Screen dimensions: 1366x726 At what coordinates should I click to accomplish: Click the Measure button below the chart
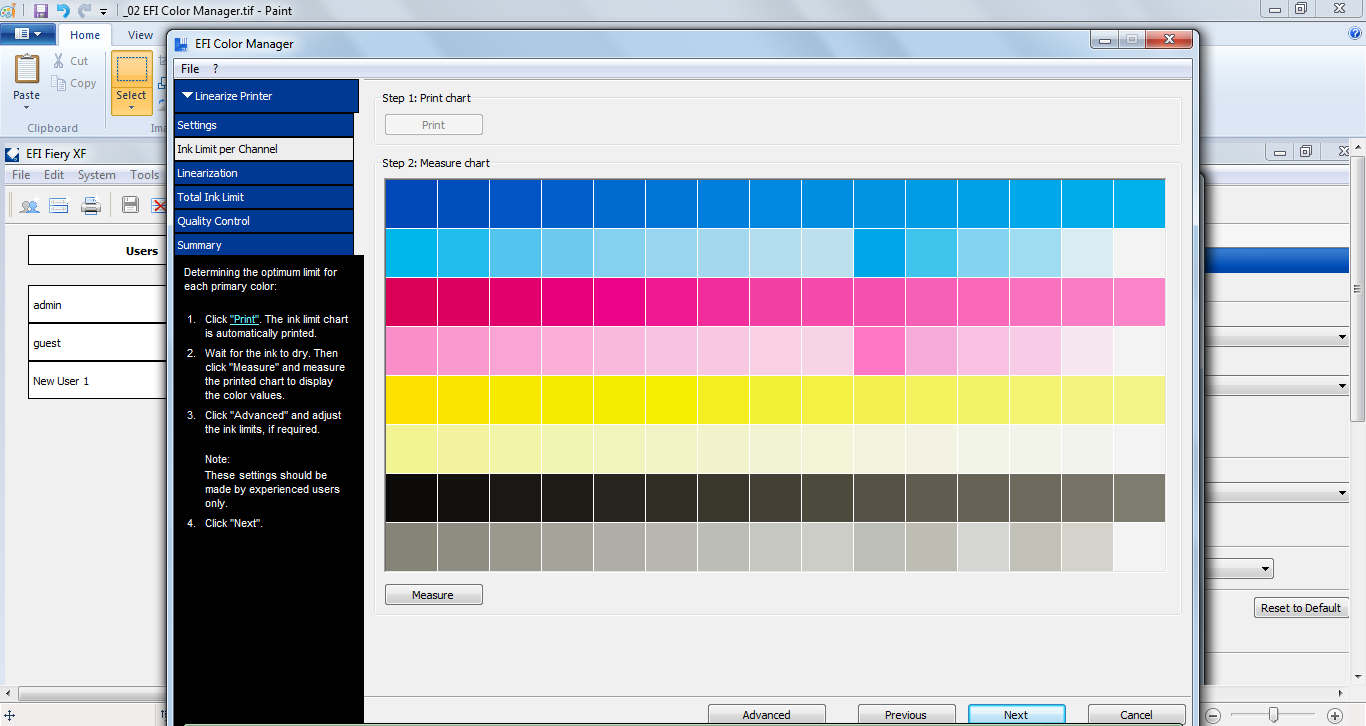tap(433, 594)
